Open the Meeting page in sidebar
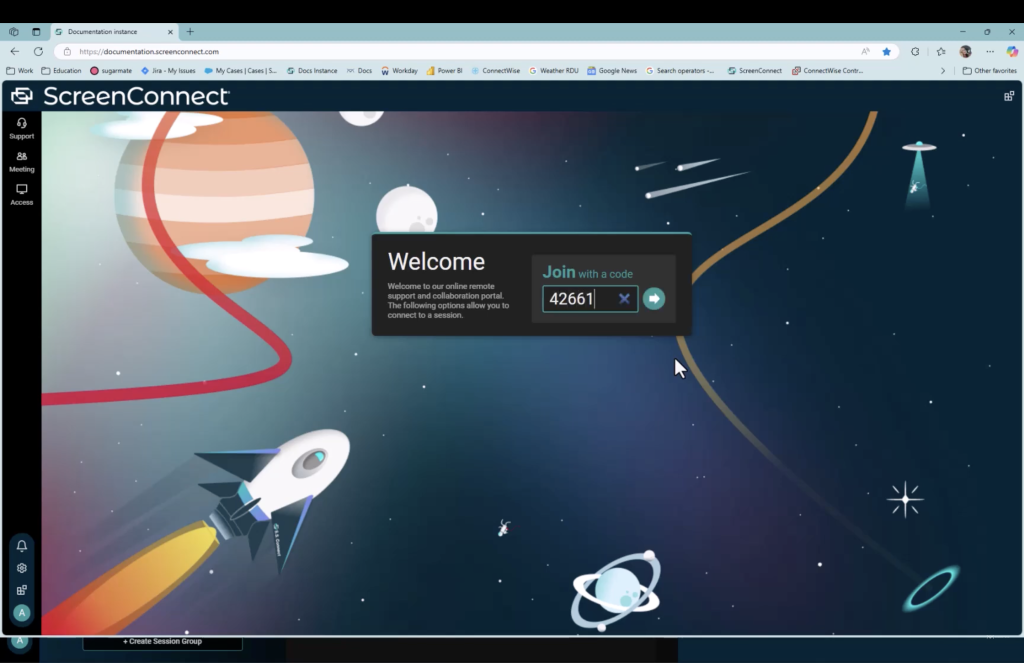1024x663 pixels. click(x=21, y=161)
